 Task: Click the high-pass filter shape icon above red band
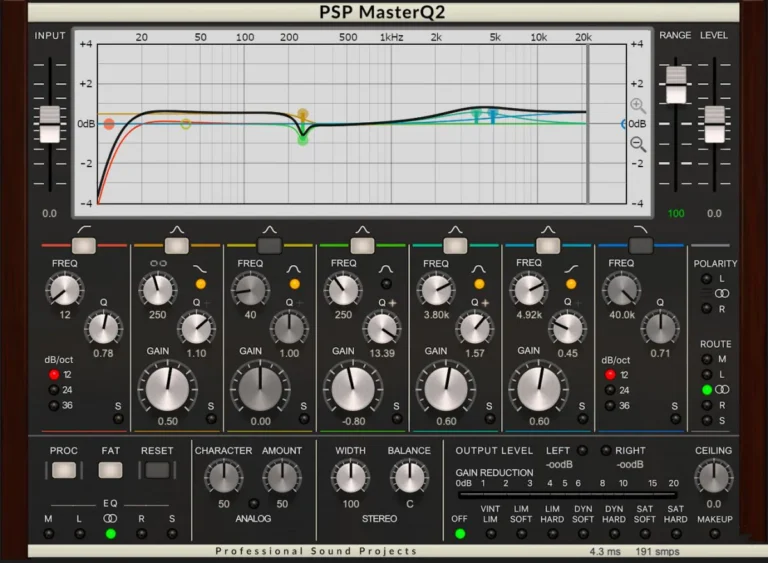pyautogui.click(x=84, y=229)
